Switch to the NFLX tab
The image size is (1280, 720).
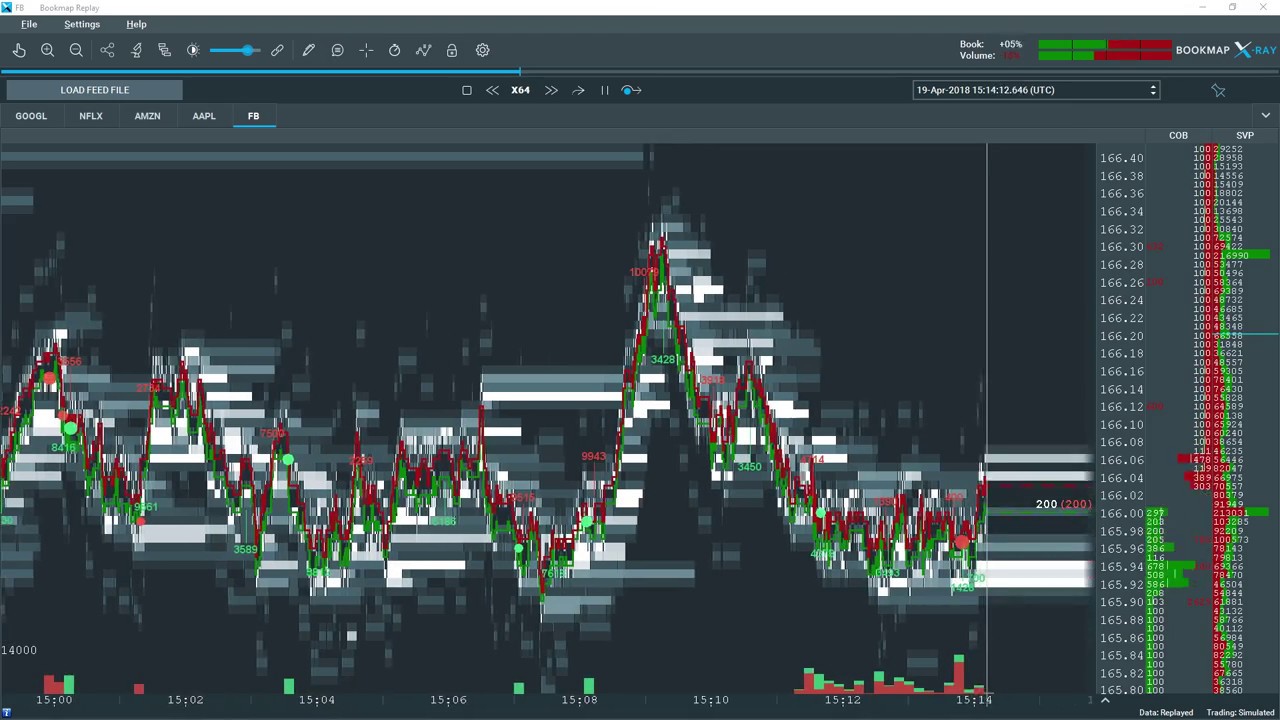tap(91, 116)
